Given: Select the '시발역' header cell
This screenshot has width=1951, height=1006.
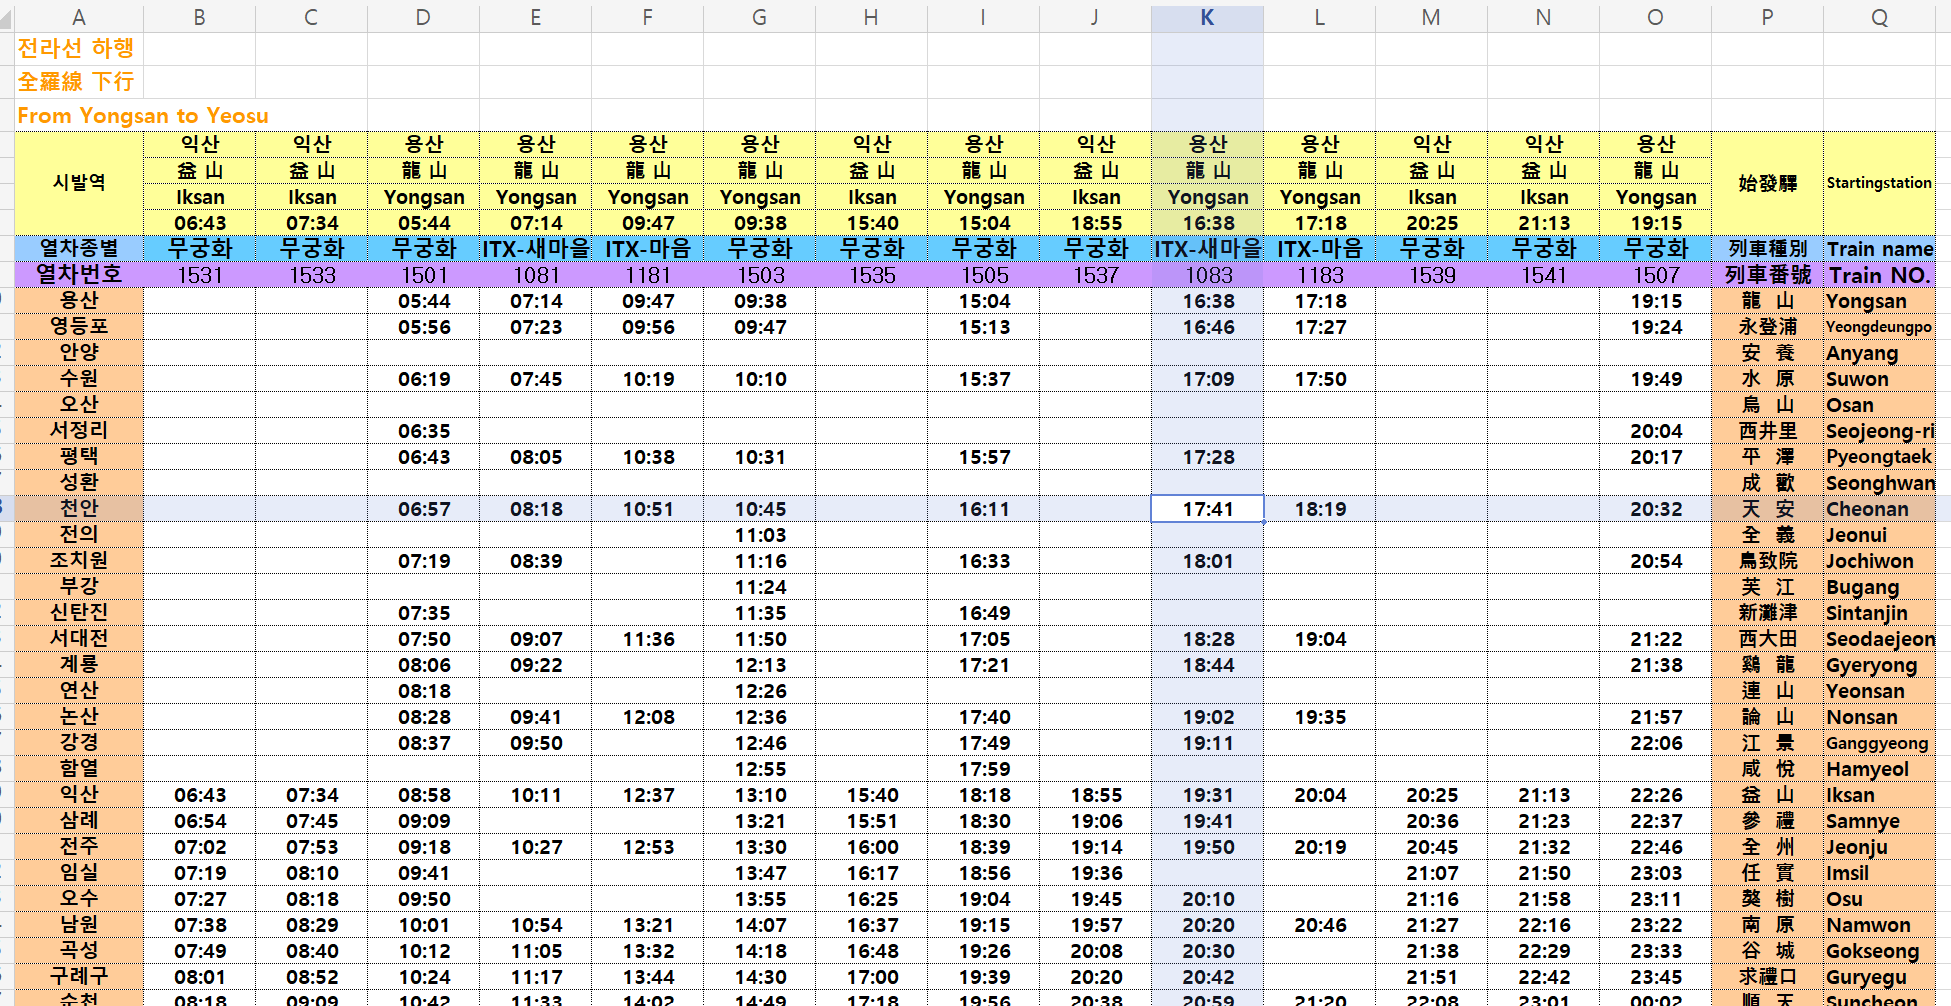Looking at the screenshot, I should (79, 183).
